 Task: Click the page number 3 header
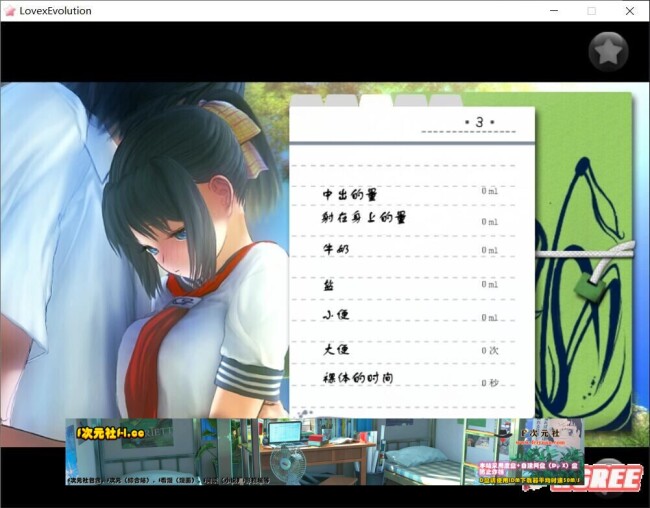pyautogui.click(x=479, y=123)
